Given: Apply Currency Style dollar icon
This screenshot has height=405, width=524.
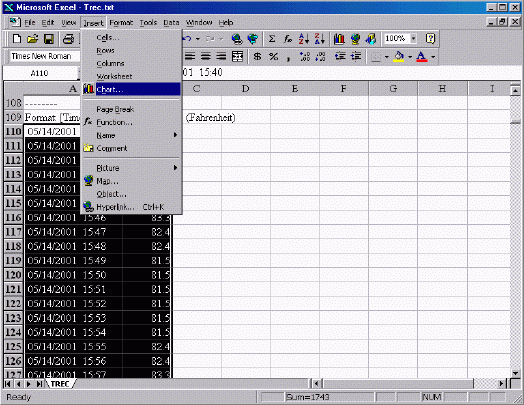Looking at the screenshot, I should pos(257,56).
